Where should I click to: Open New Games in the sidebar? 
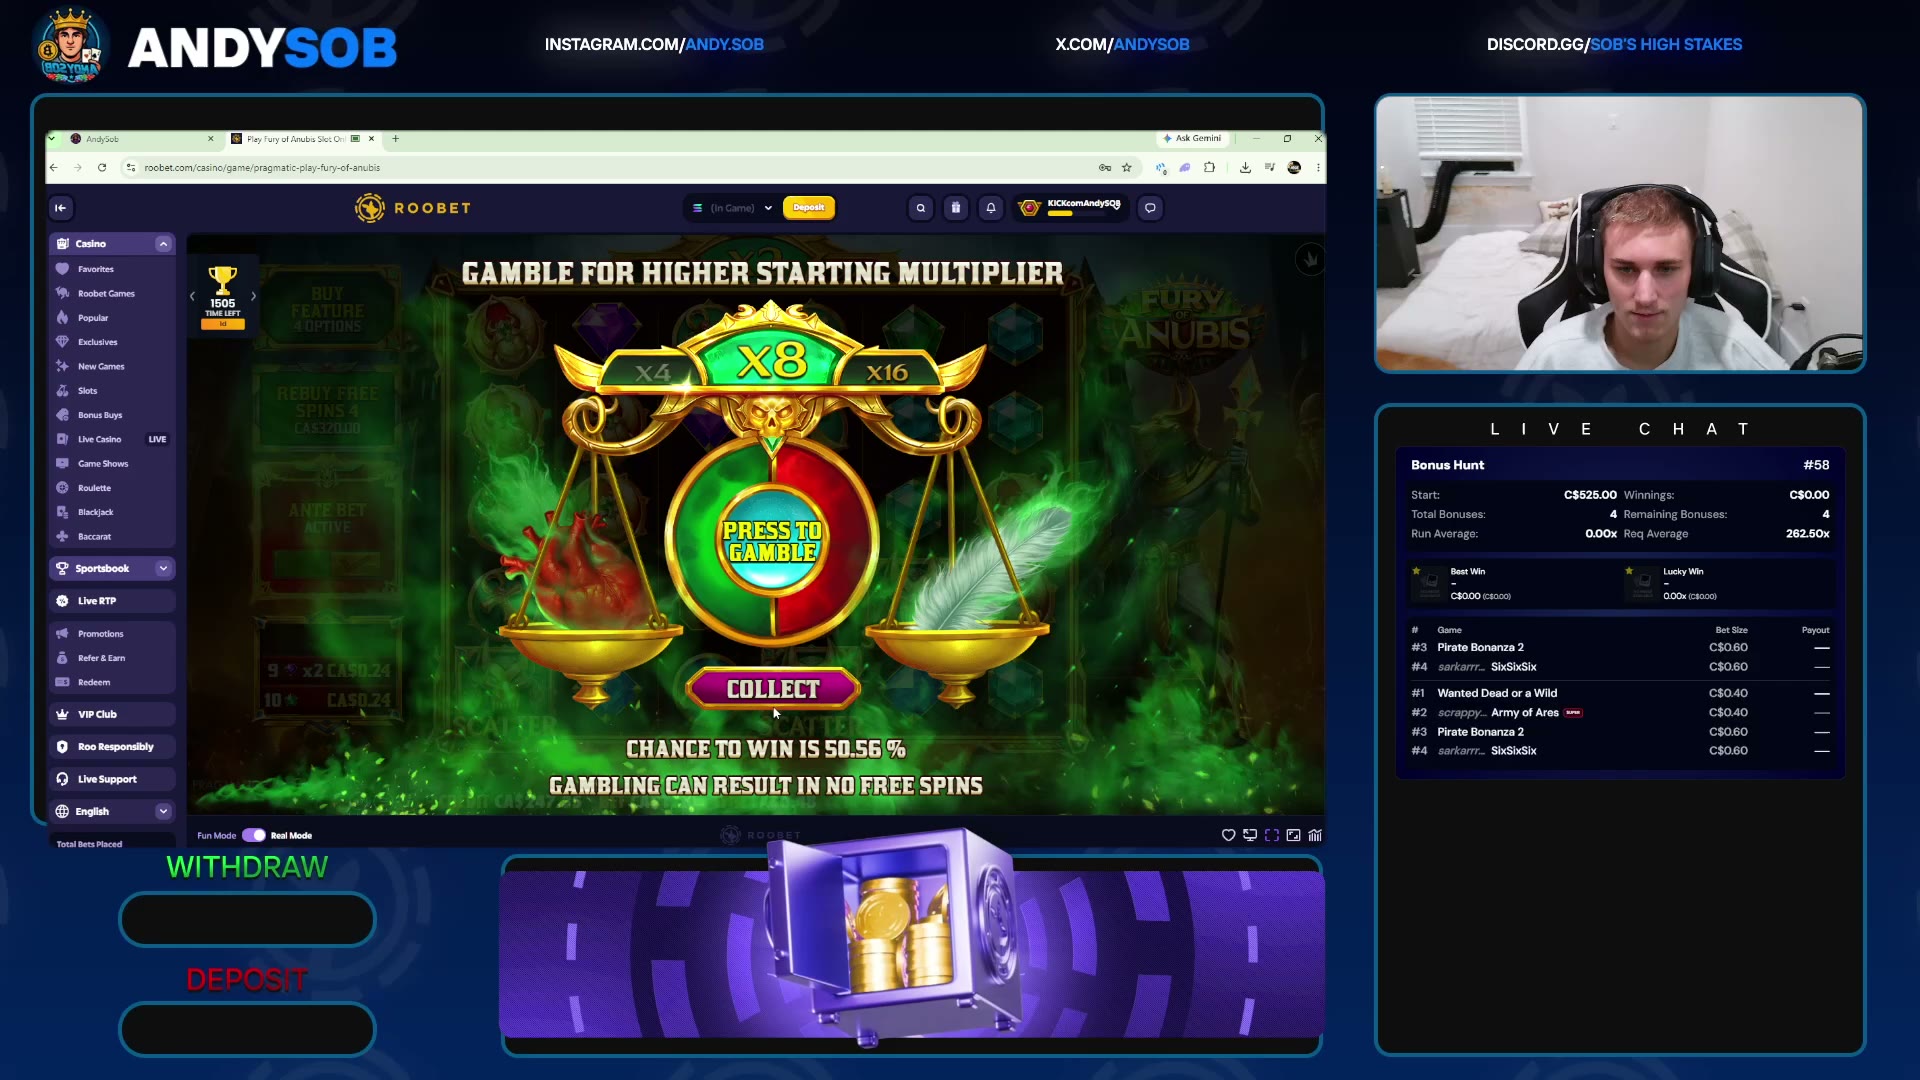pos(101,367)
